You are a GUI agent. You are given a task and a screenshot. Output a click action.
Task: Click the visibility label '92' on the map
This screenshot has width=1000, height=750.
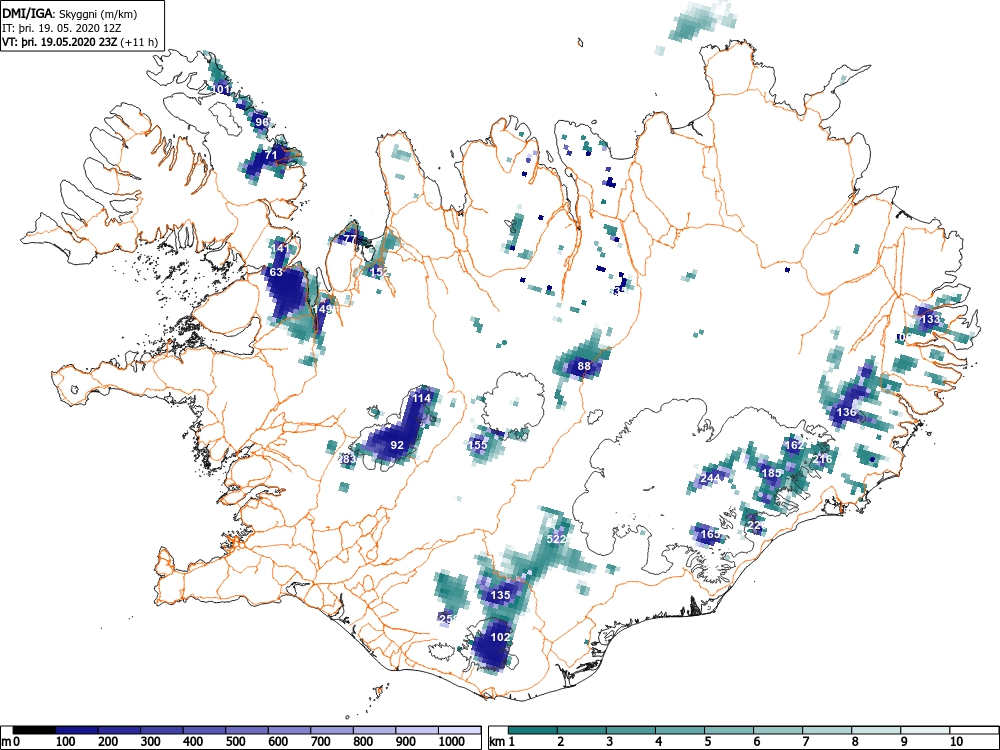click(397, 445)
